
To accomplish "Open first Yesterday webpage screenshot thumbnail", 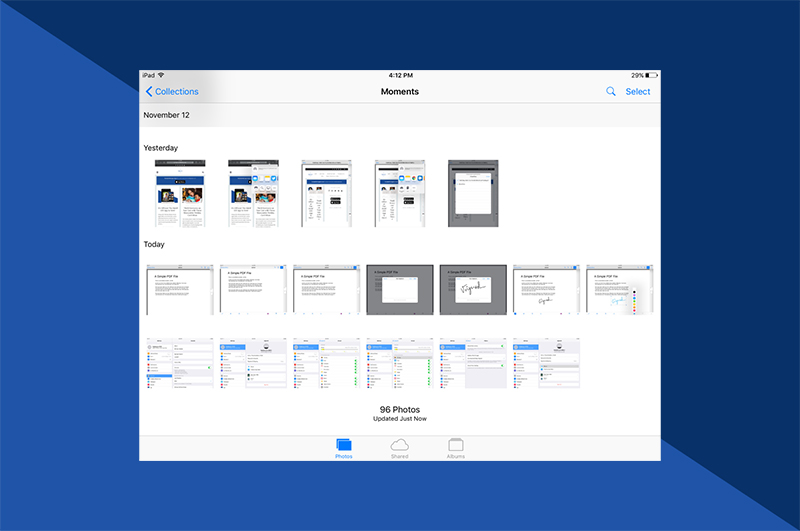I will 180,193.
